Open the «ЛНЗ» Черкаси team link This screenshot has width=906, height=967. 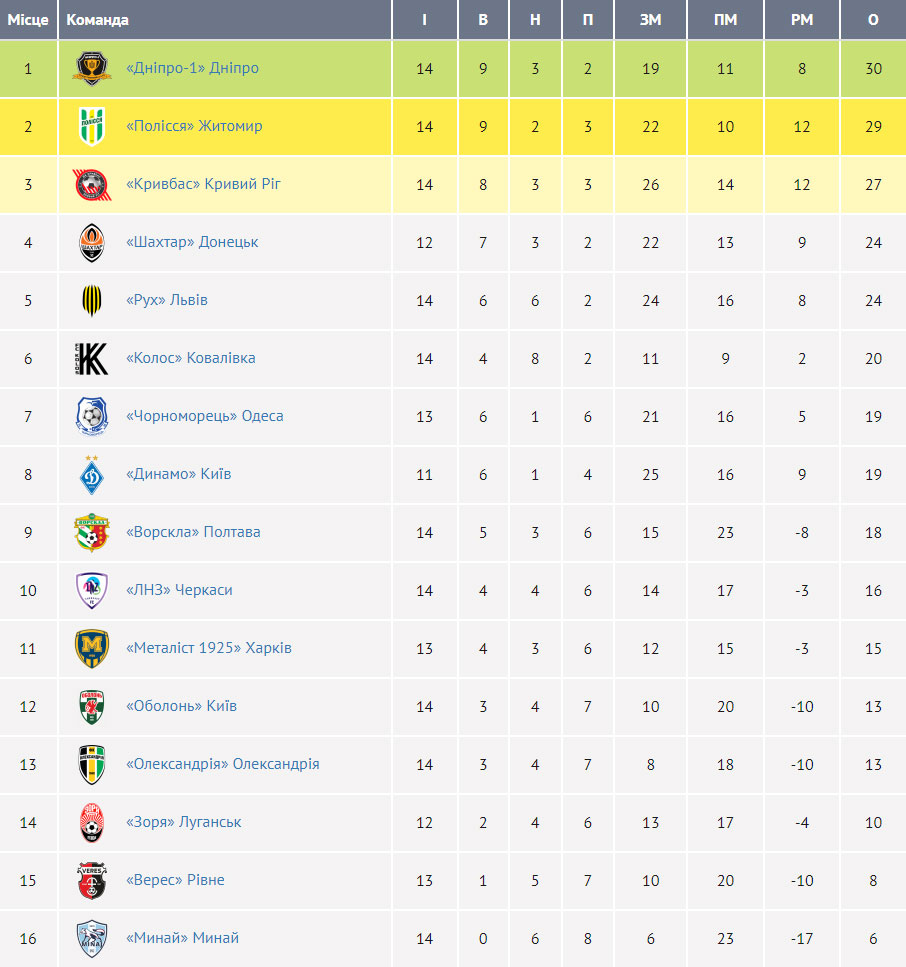coord(179,590)
